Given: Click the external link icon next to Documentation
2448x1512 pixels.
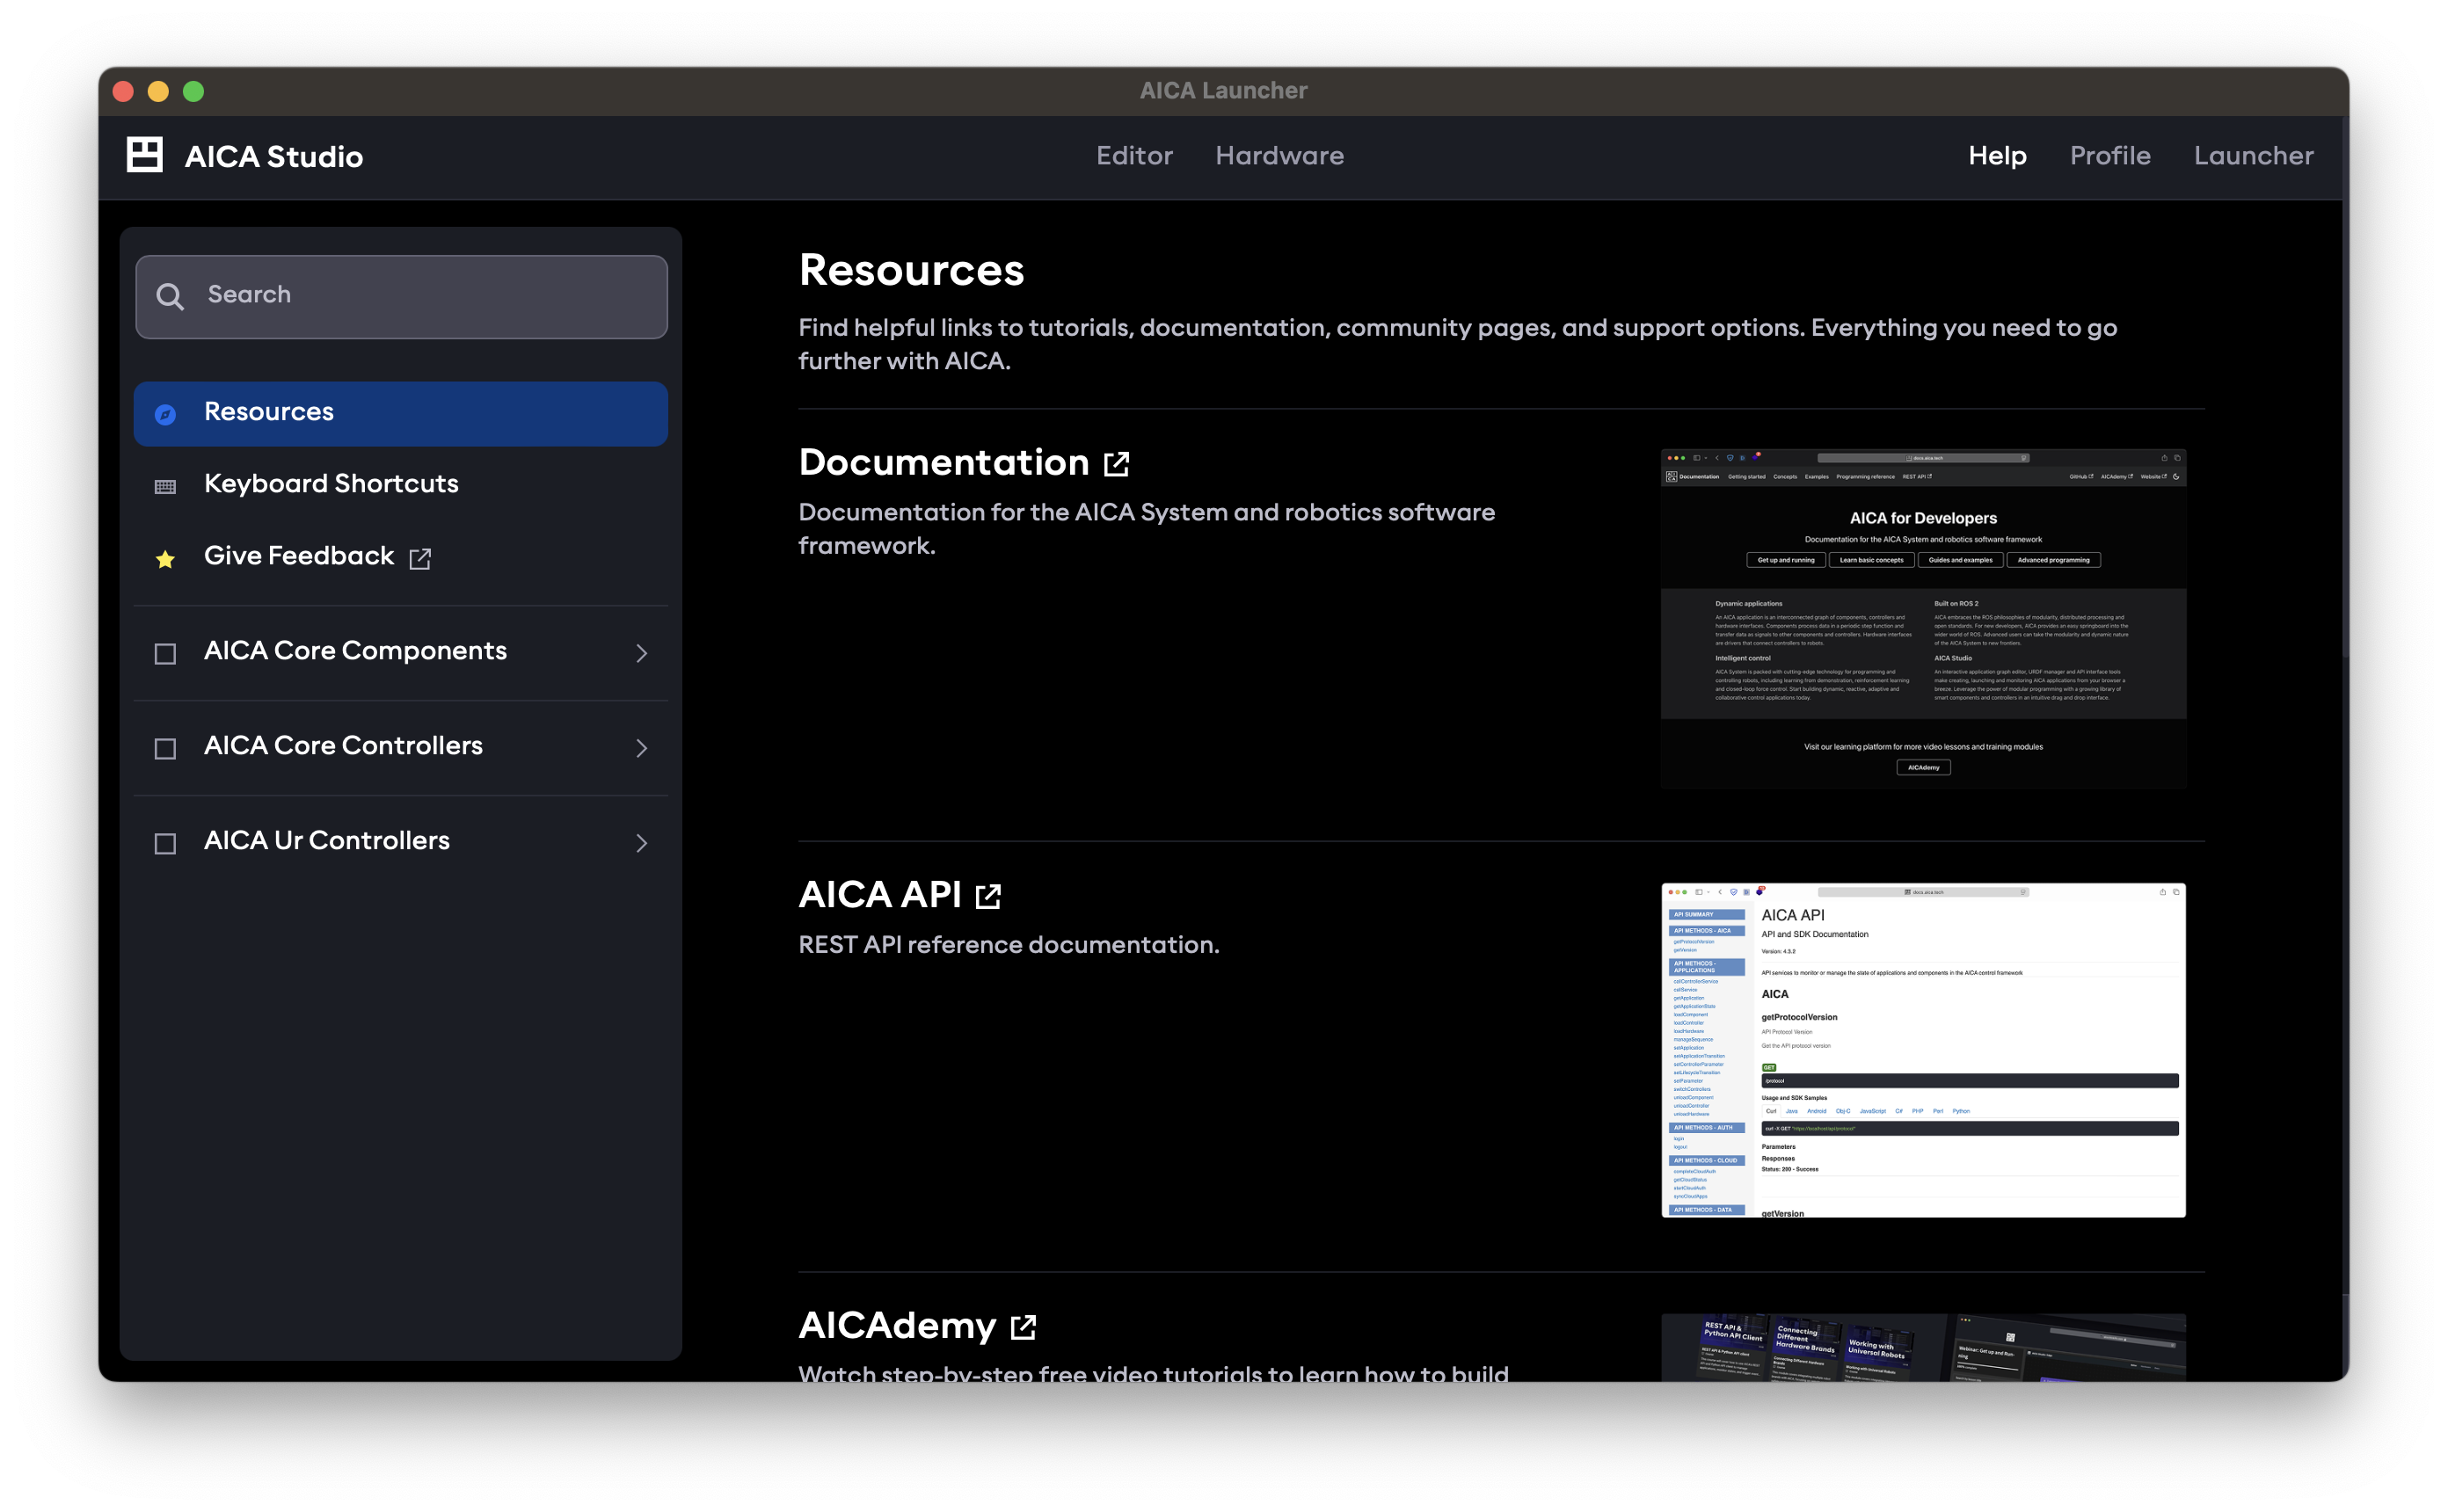Looking at the screenshot, I should point(1117,463).
